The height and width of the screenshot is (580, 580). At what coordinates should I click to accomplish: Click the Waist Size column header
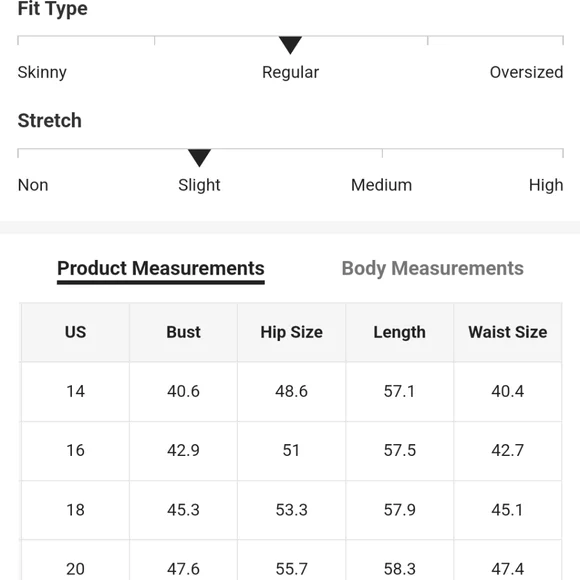[508, 332]
